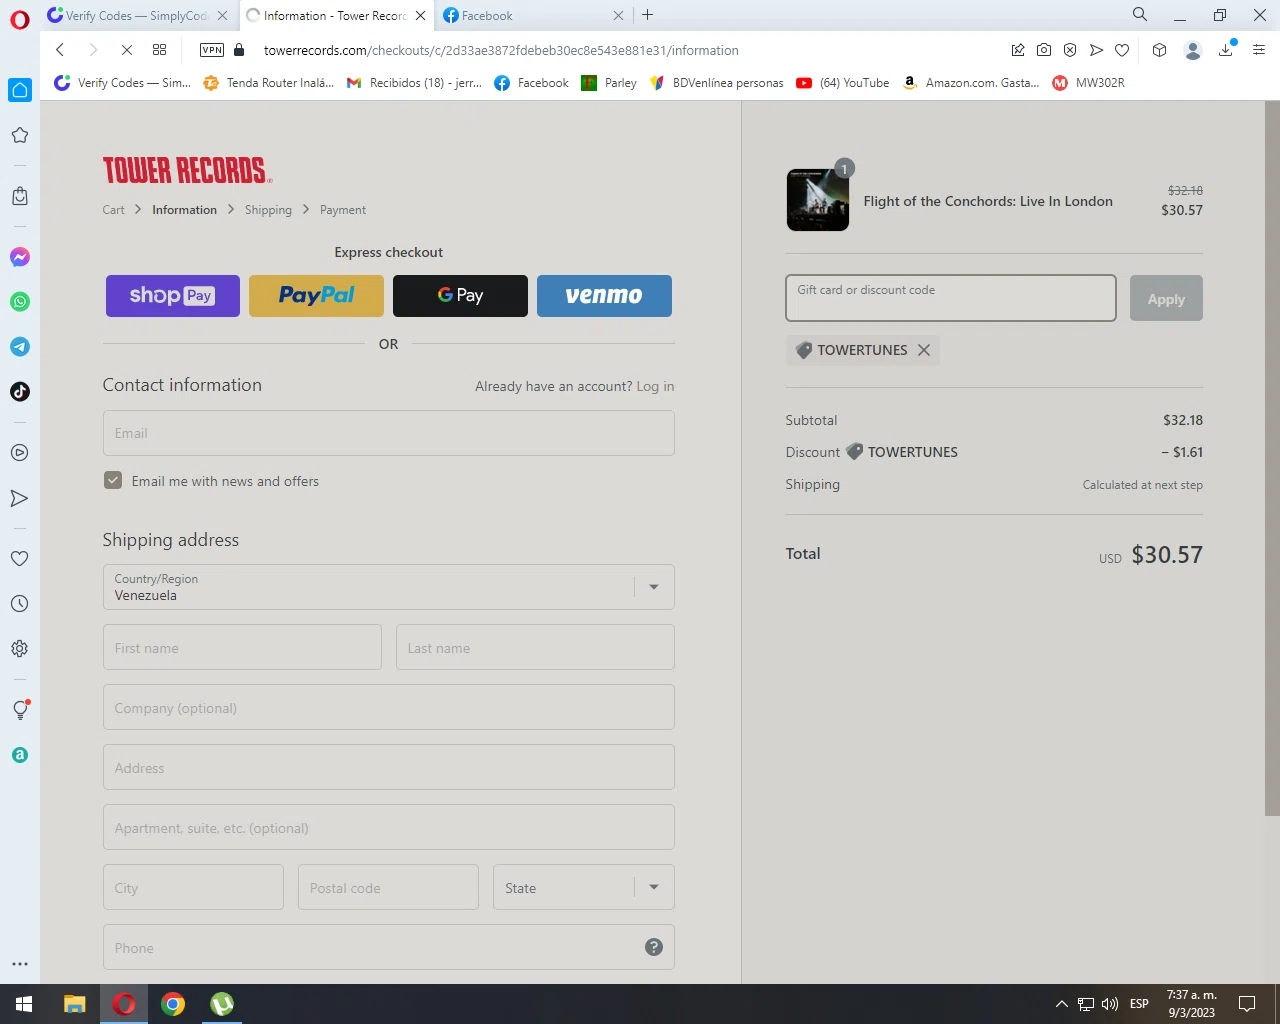Open My Flow arrow icon in sidebar
This screenshot has height=1024, width=1280.
(20, 498)
